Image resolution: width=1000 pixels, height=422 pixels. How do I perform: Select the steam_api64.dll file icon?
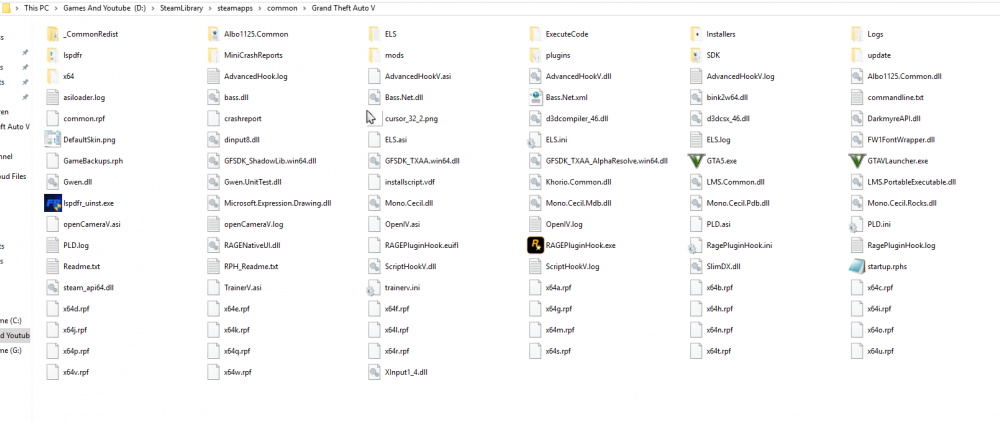[52, 287]
